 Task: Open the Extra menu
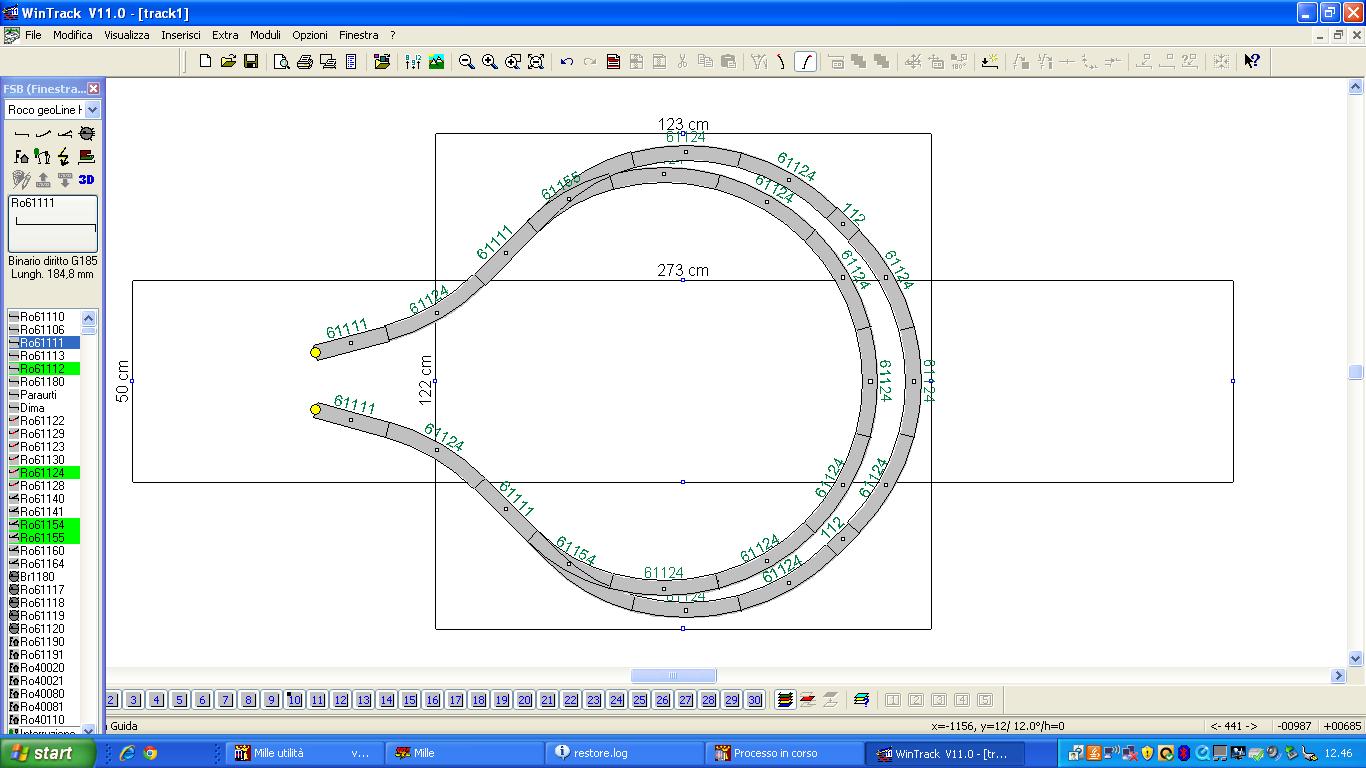[x=225, y=35]
